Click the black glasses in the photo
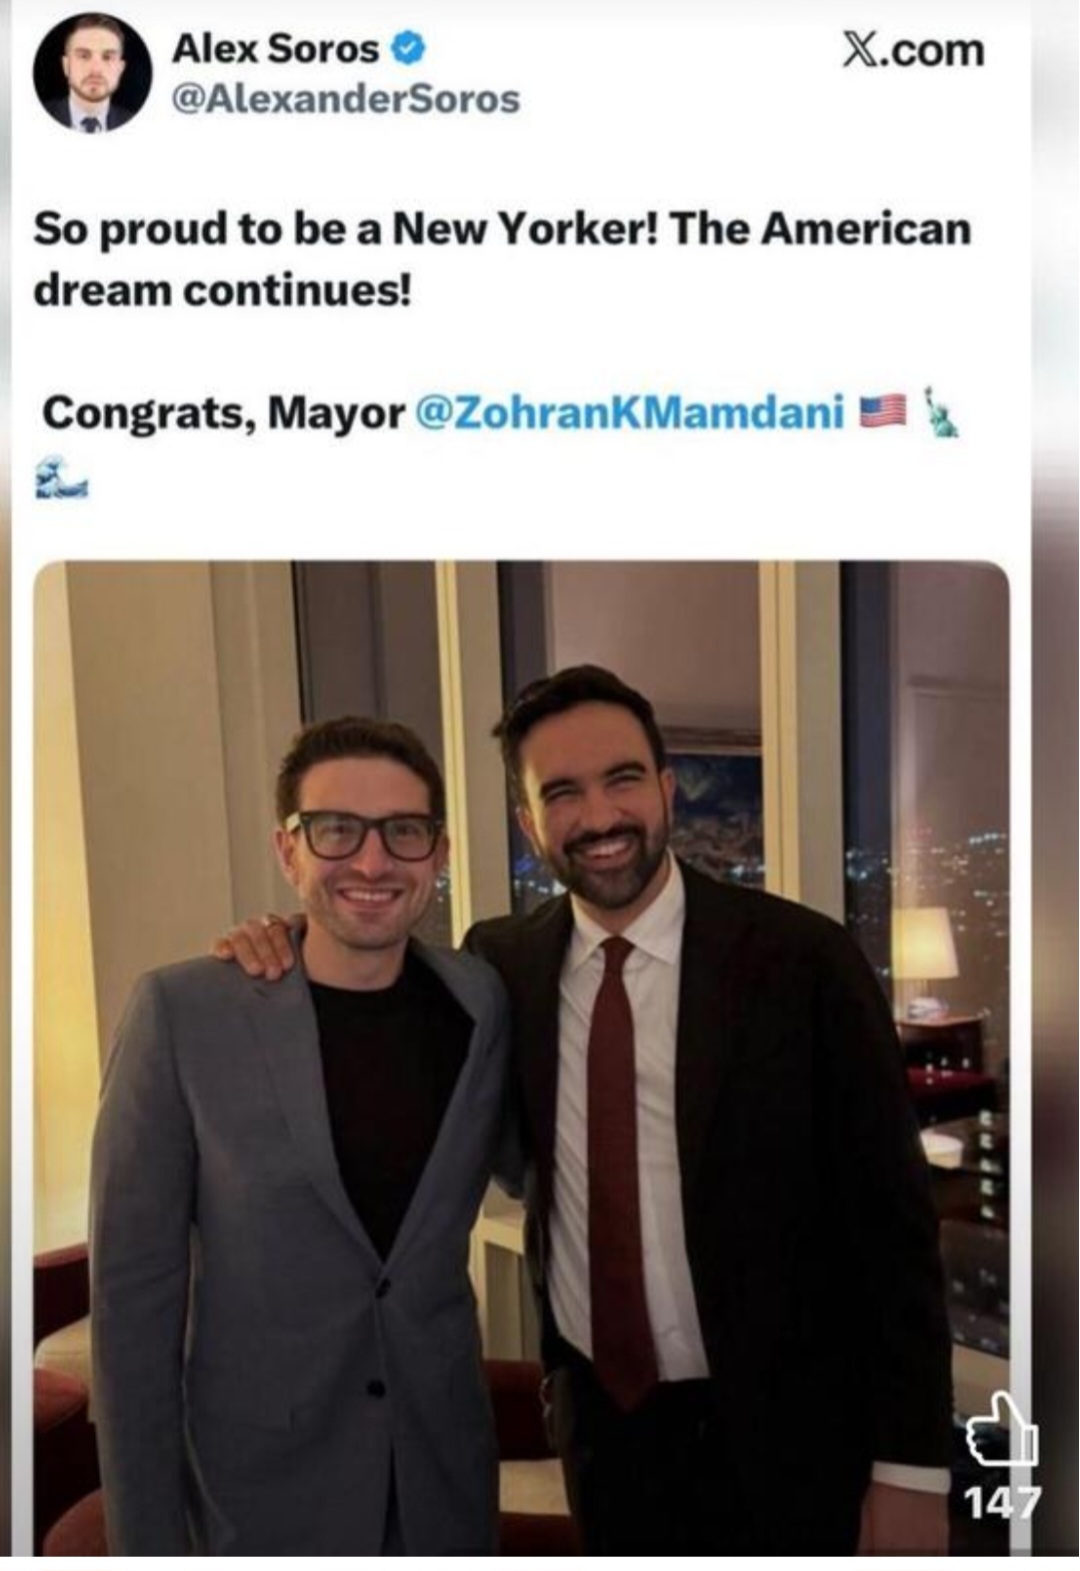The image size is (1080, 1571). point(365,835)
